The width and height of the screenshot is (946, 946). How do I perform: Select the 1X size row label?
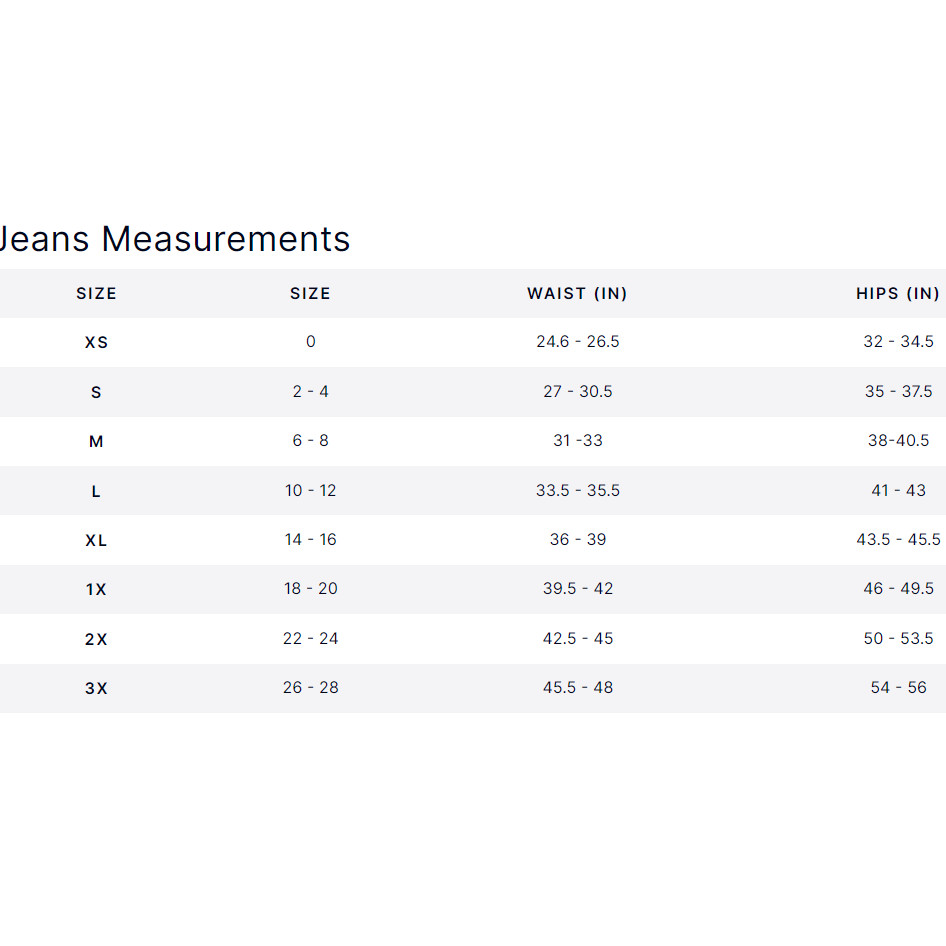tap(96, 590)
